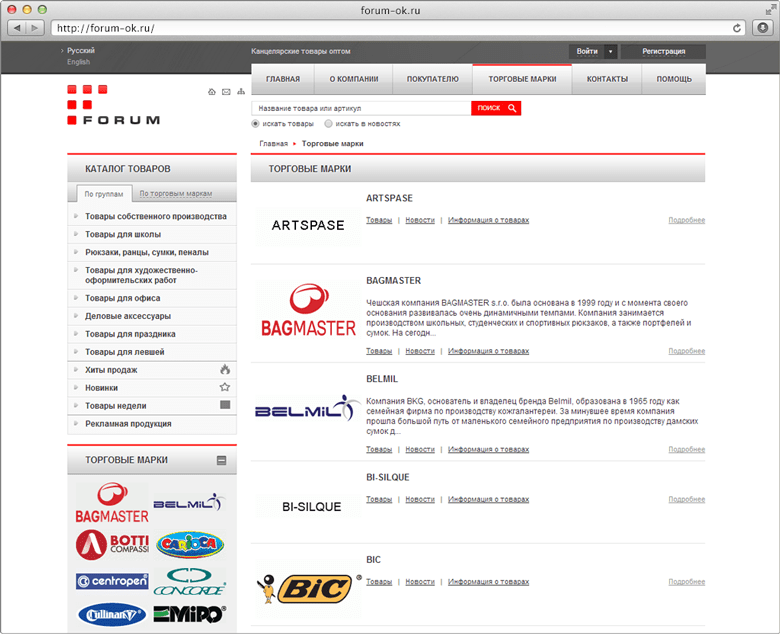Click the Forum logo
The height and width of the screenshot is (634, 780).
113,106
